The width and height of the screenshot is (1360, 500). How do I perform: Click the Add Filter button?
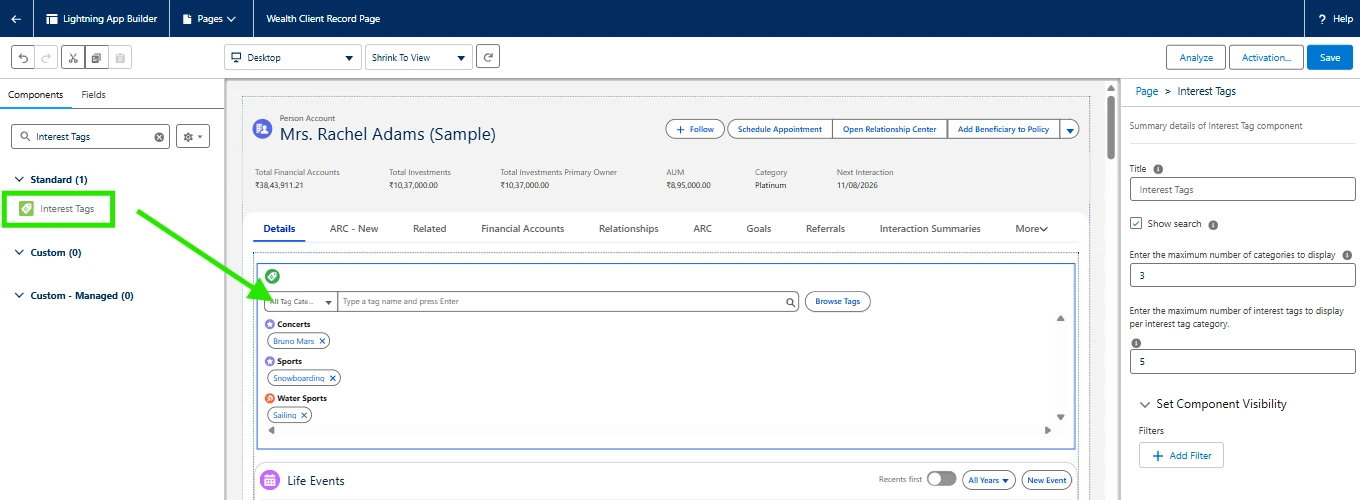(x=1181, y=456)
